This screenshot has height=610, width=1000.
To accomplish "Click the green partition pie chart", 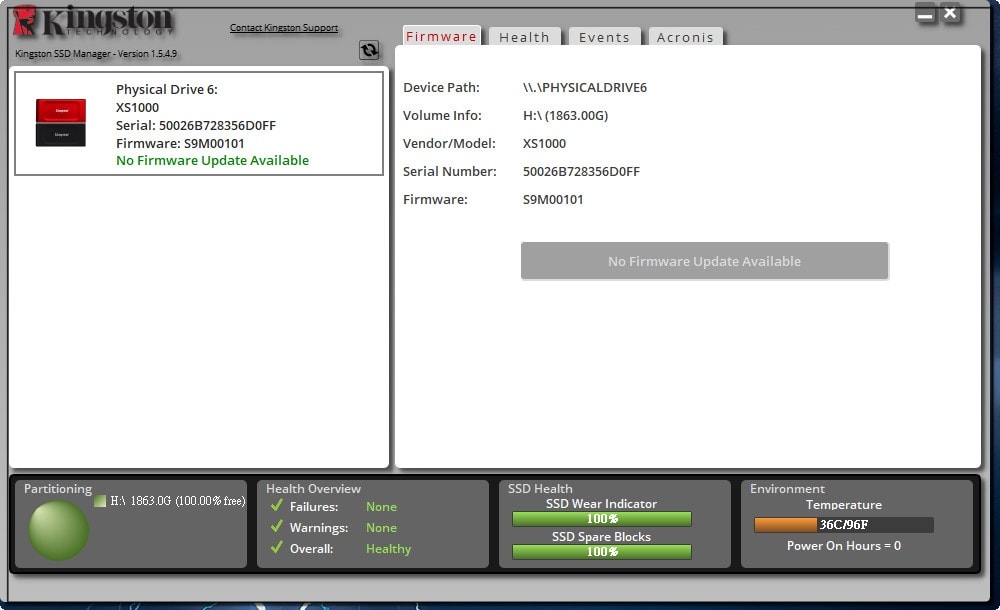I will pyautogui.click(x=58, y=531).
